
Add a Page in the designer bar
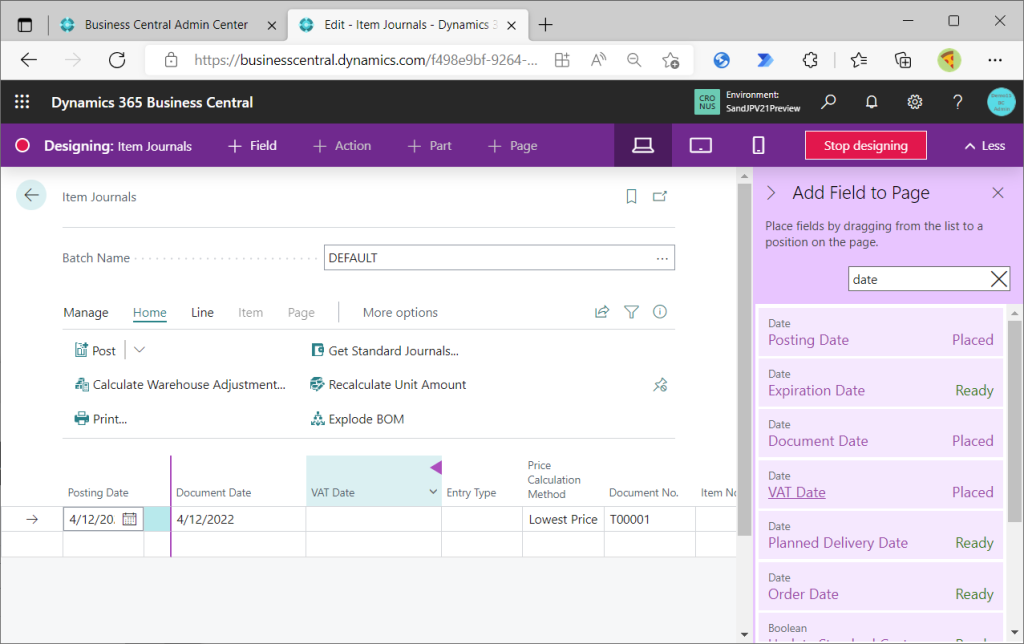pos(513,146)
